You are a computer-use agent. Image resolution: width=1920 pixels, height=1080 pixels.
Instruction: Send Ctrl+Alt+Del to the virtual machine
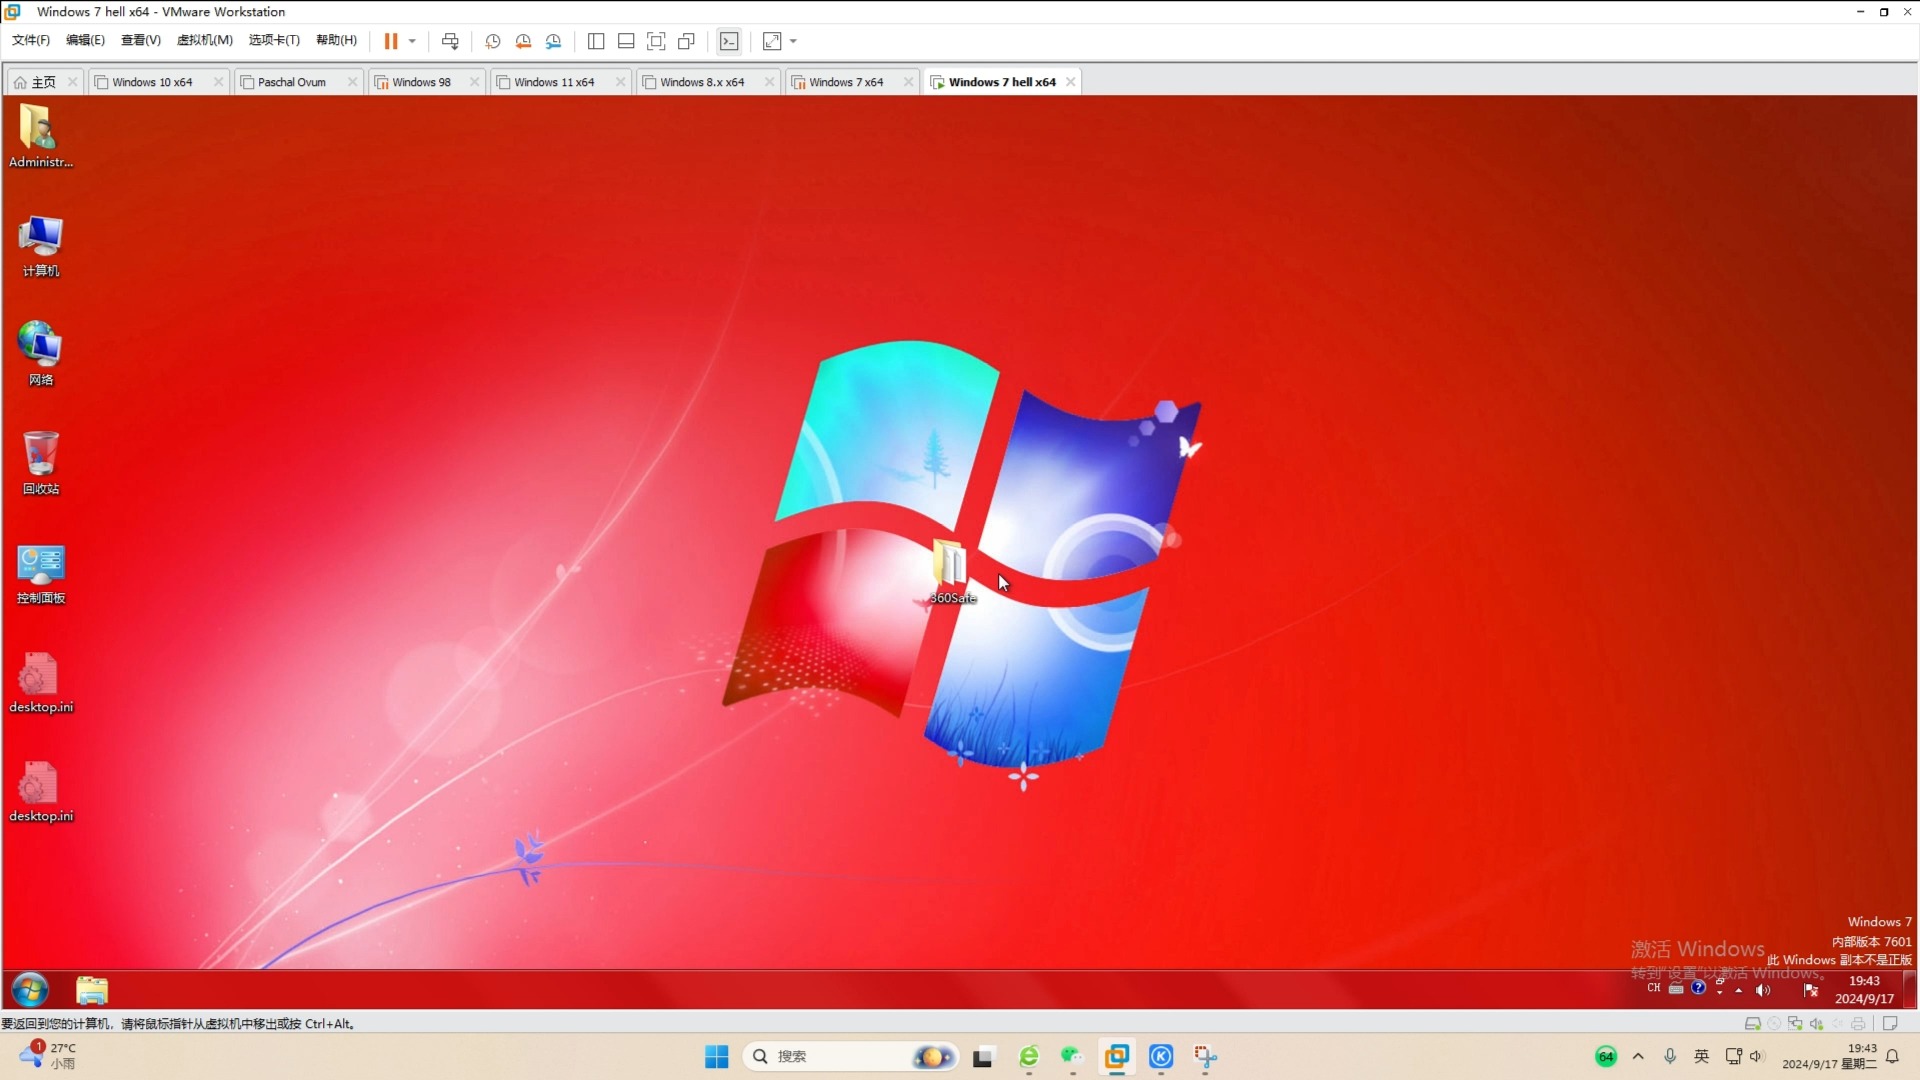(450, 41)
